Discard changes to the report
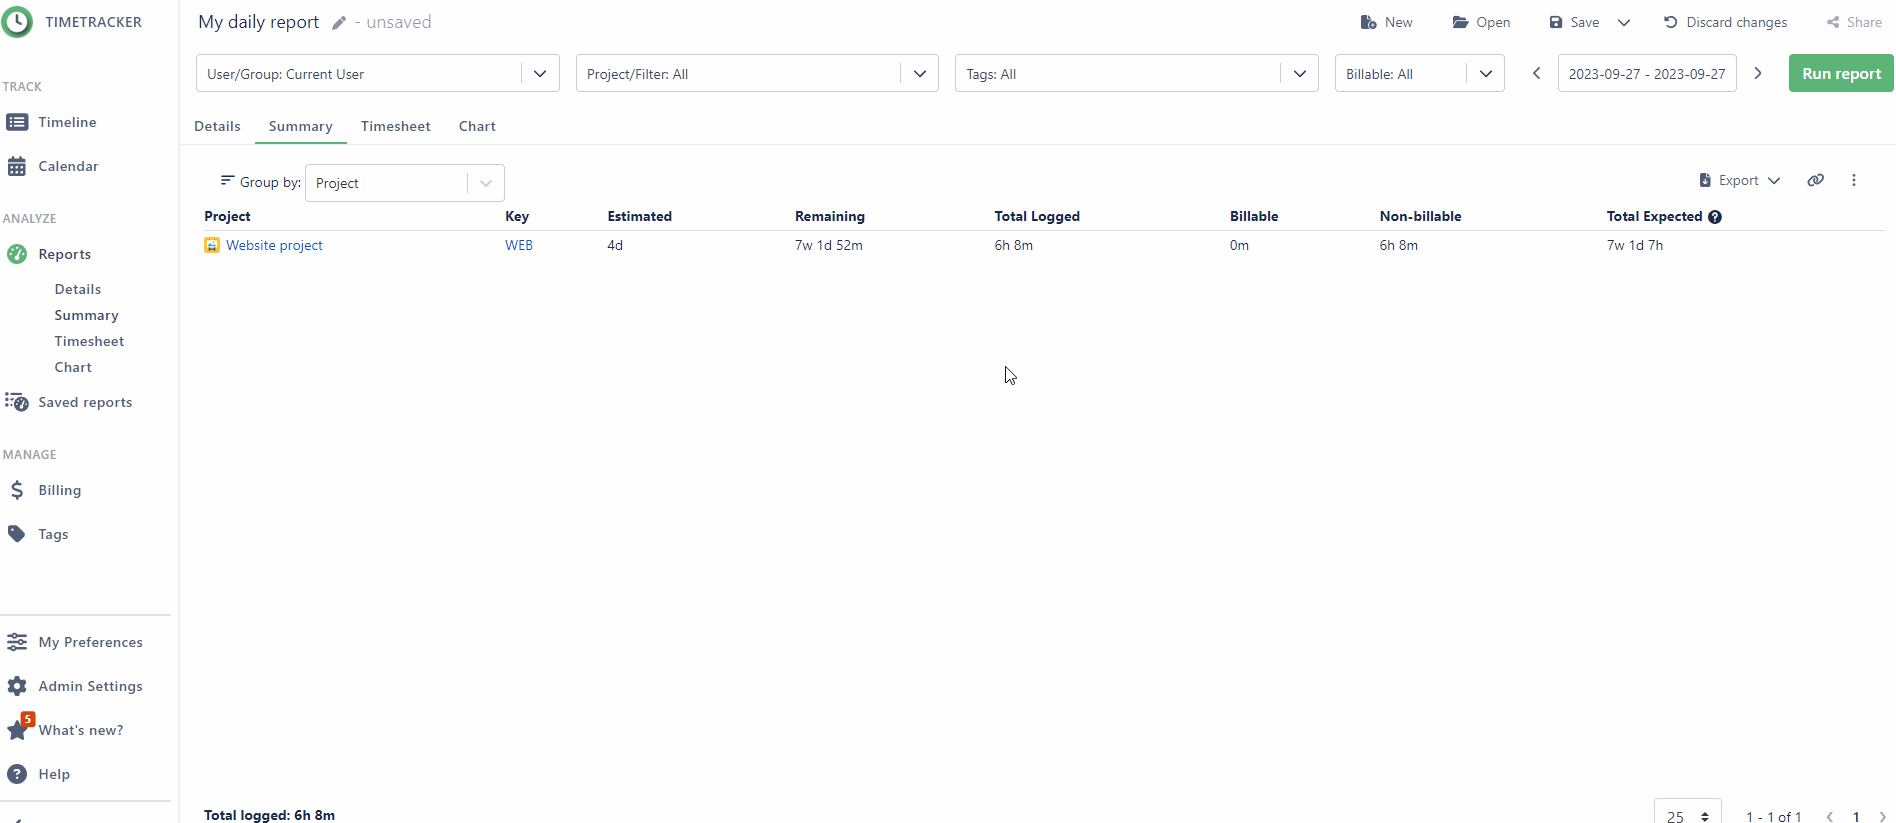 click(1725, 22)
